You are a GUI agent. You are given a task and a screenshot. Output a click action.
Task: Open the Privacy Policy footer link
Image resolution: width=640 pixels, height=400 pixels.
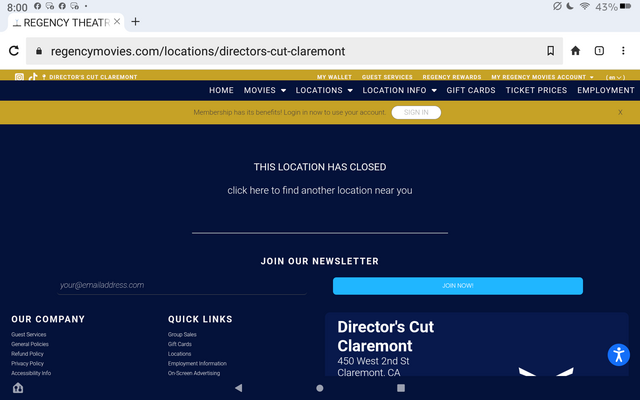coord(27,363)
